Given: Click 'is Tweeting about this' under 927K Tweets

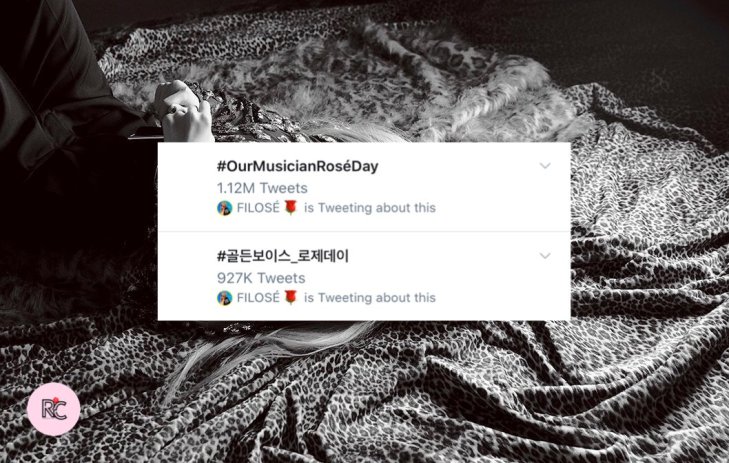Looking at the screenshot, I should pyautogui.click(x=370, y=298).
